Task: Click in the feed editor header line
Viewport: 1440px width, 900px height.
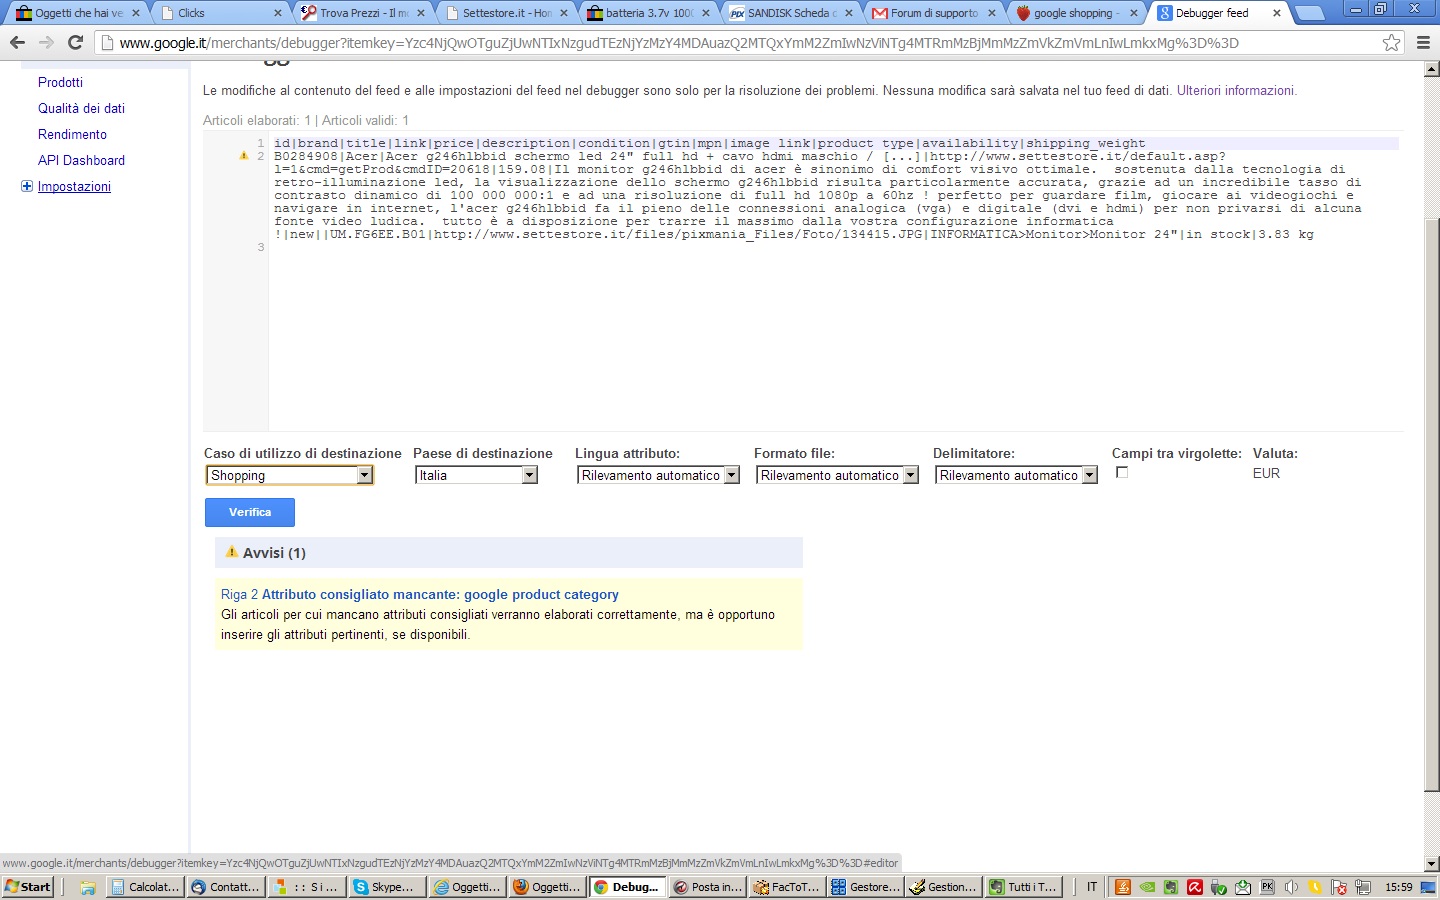Action: [x=836, y=143]
